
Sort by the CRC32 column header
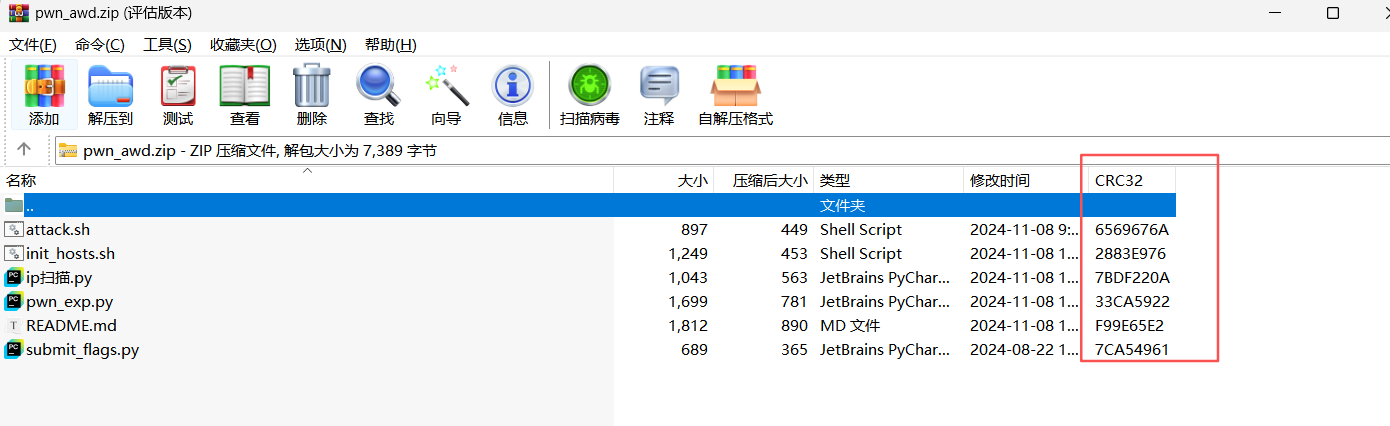[x=1119, y=181]
